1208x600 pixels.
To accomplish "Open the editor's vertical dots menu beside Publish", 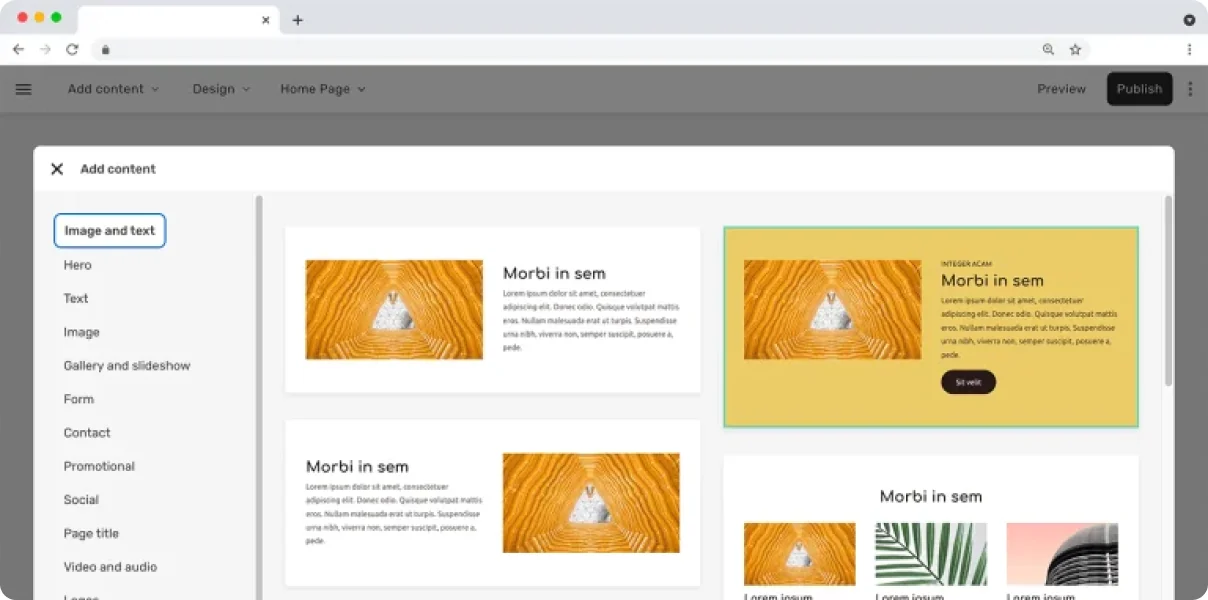I will click(x=1190, y=89).
